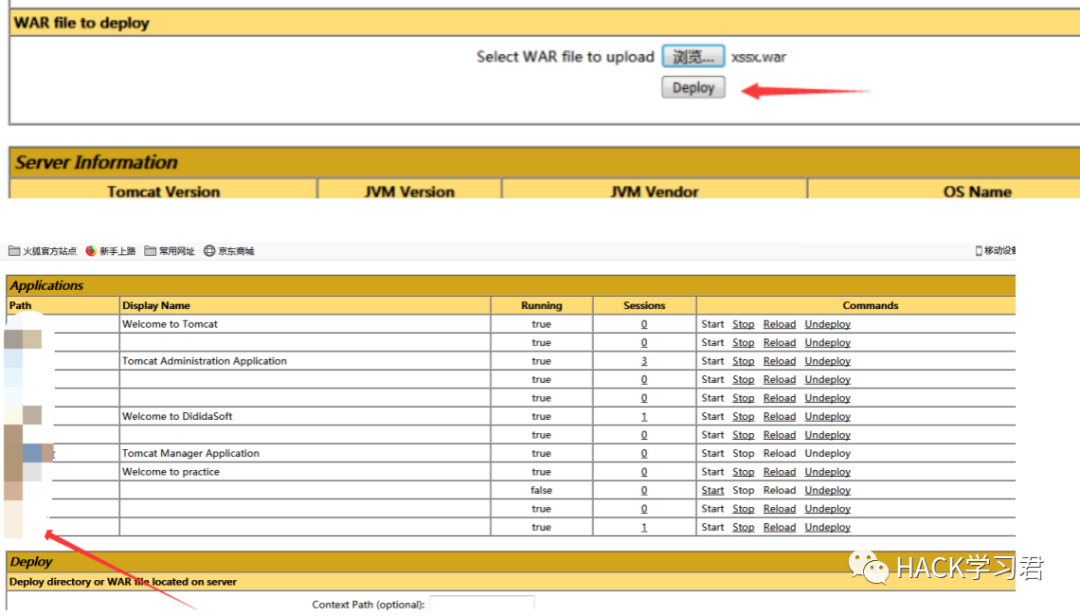1080x616 pixels.
Task: Open the 3 sessions link for Administration Application
Action: [644, 361]
